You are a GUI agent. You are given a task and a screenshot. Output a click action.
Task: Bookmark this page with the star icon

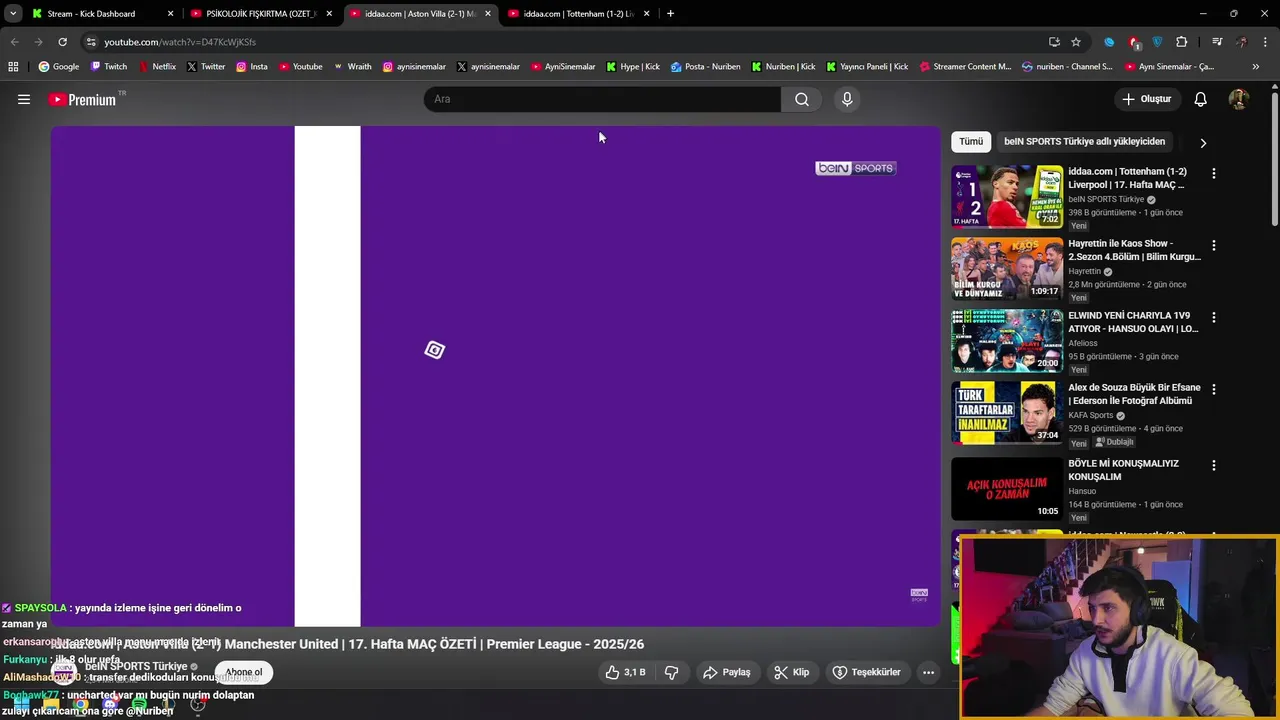pyautogui.click(x=1076, y=42)
